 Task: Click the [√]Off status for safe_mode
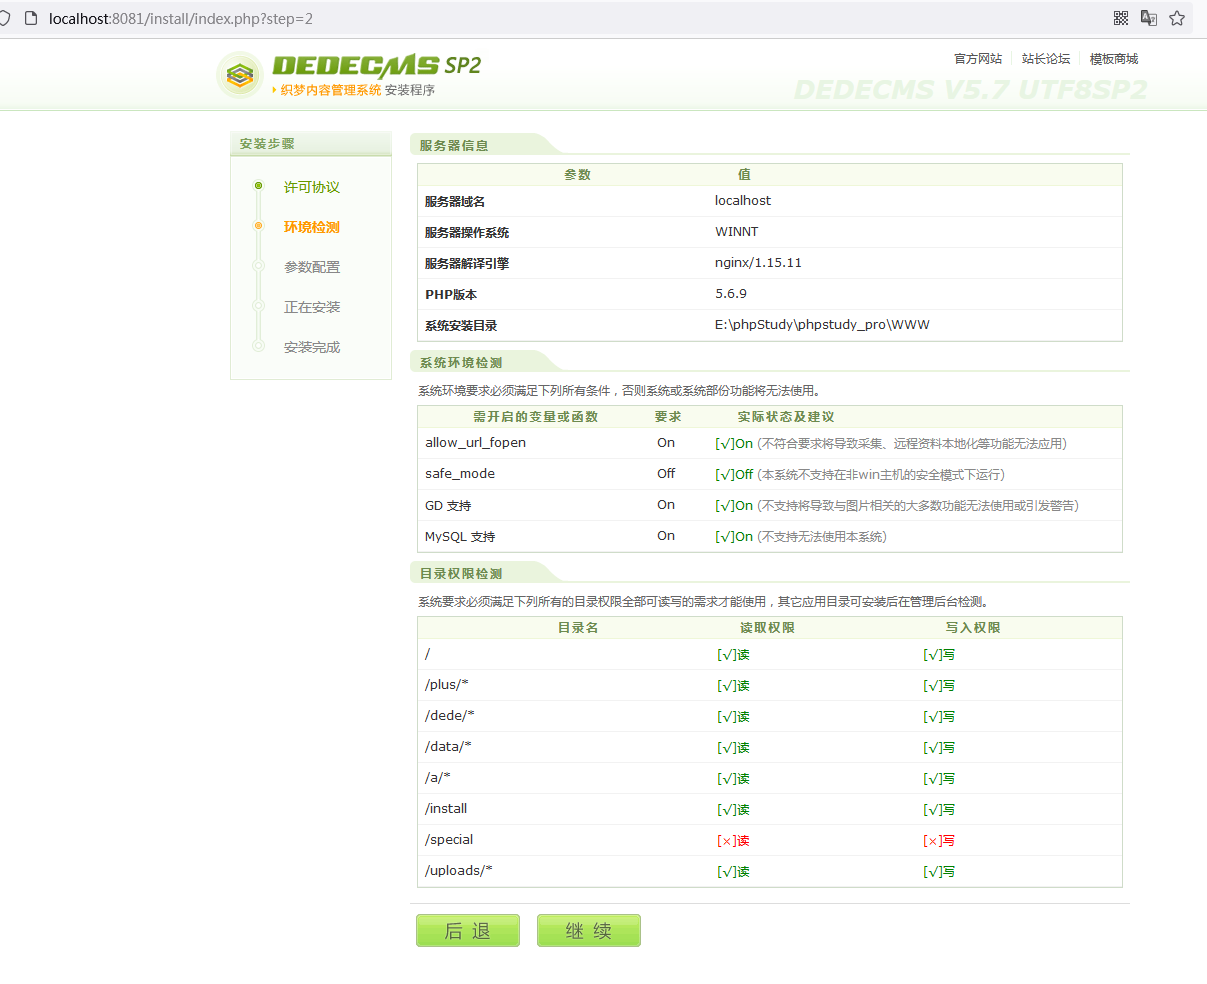click(x=735, y=474)
